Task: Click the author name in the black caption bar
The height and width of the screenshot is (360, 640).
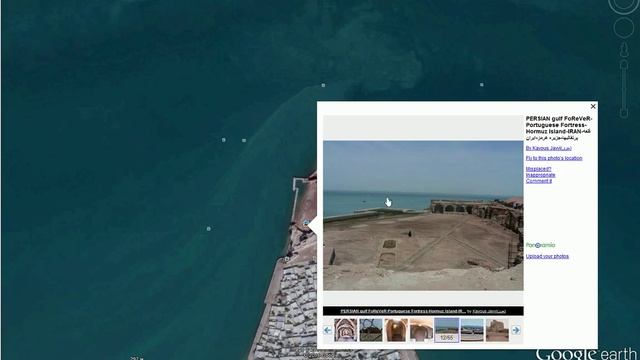Action: [489, 311]
